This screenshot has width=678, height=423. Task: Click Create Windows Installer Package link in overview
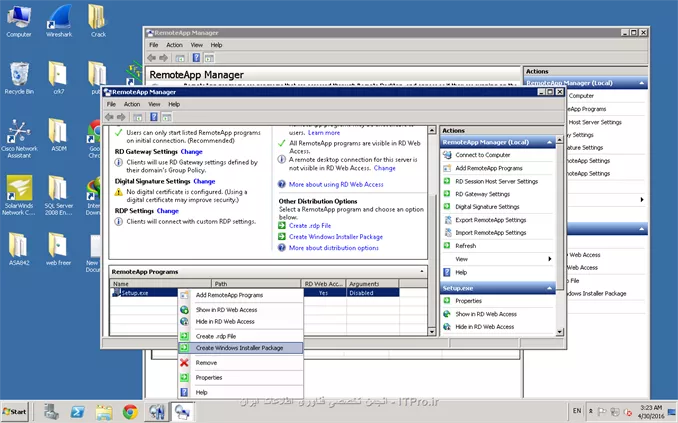pos(336,237)
